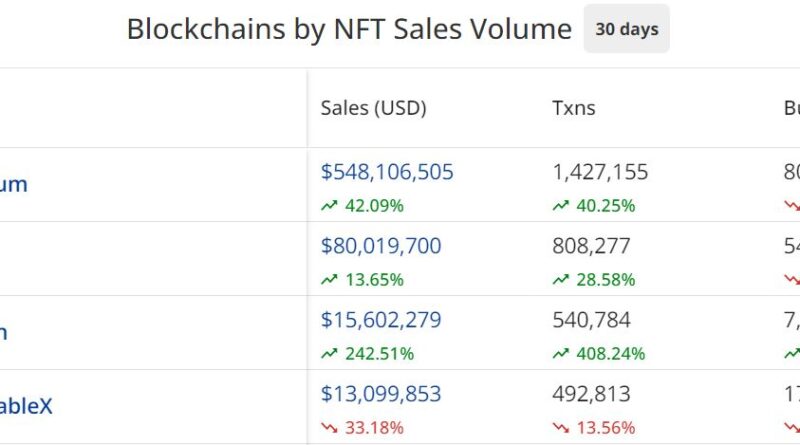Open the $15,602,279 sales link
The width and height of the screenshot is (800, 445).
pos(381,320)
